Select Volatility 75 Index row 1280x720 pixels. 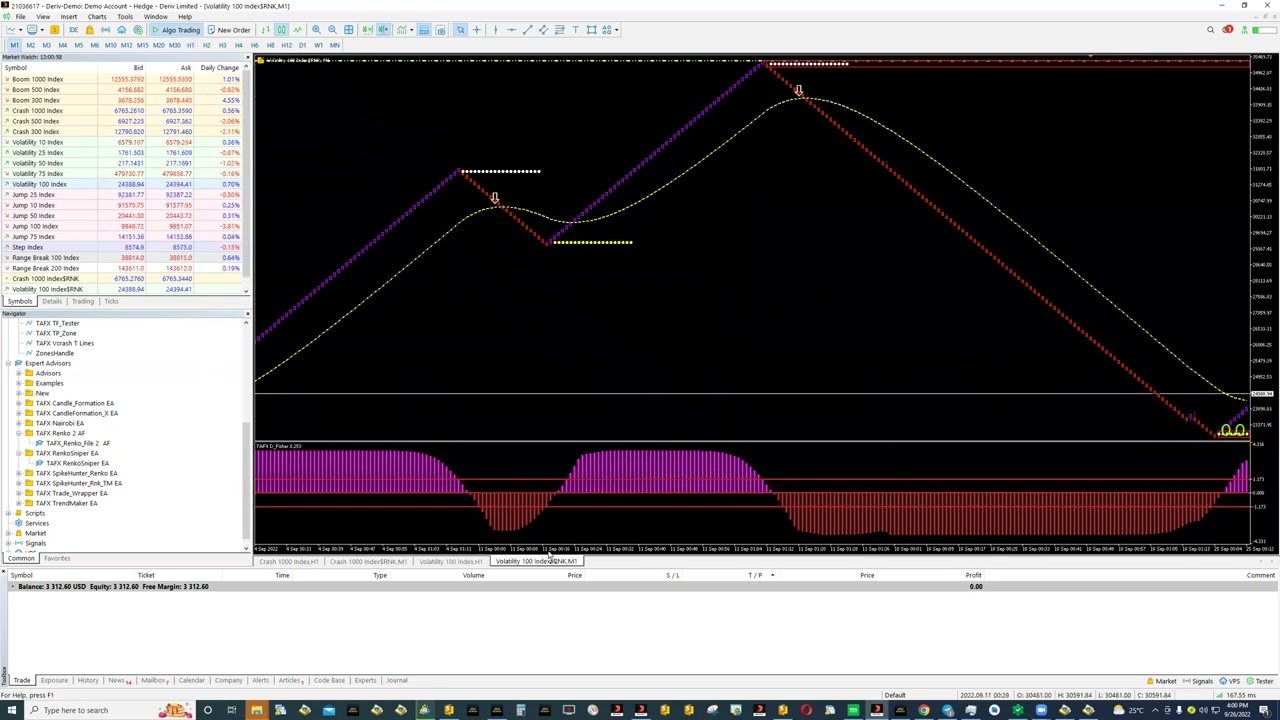123,173
